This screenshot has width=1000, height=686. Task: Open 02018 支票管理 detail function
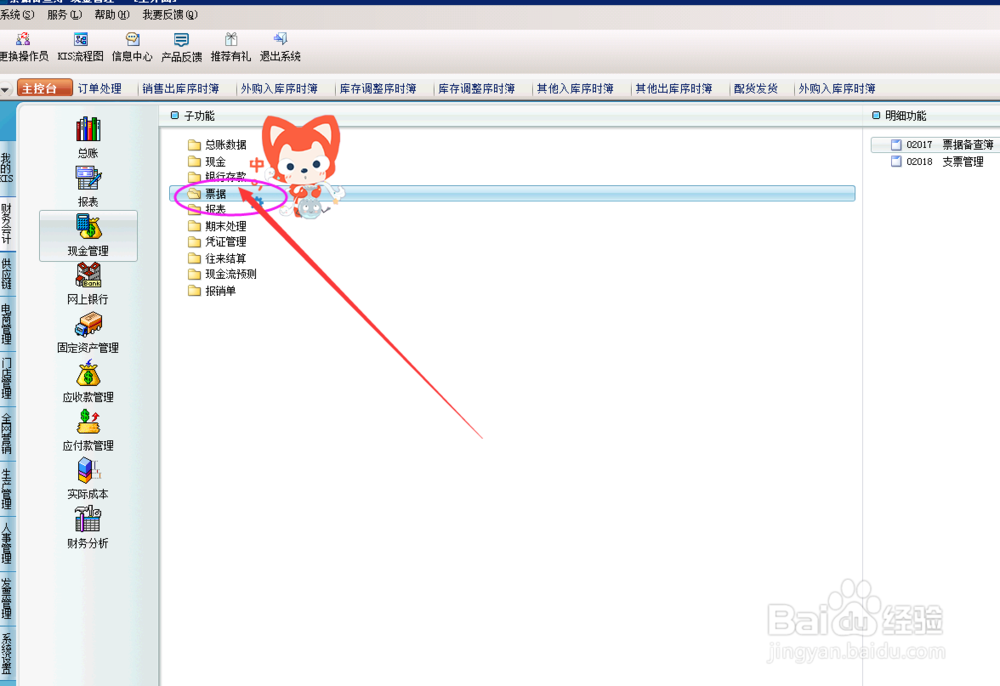(x=937, y=162)
